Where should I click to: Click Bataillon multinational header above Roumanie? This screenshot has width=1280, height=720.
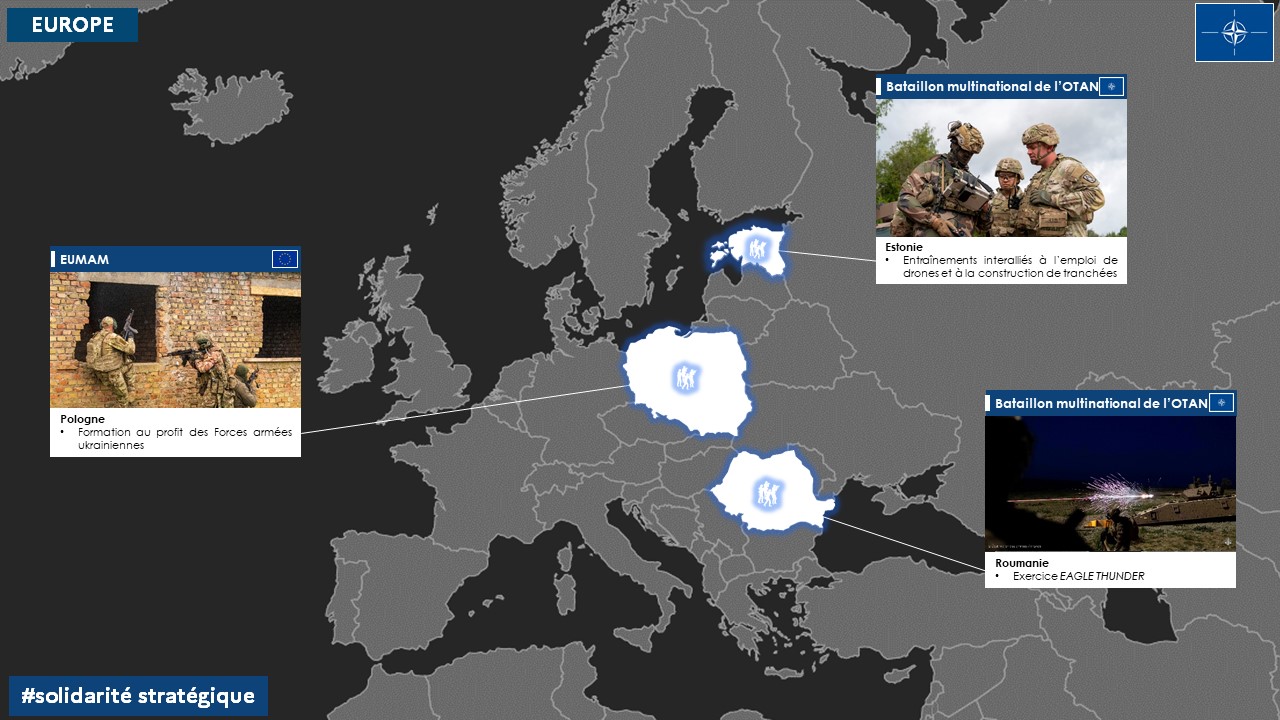(1110, 403)
